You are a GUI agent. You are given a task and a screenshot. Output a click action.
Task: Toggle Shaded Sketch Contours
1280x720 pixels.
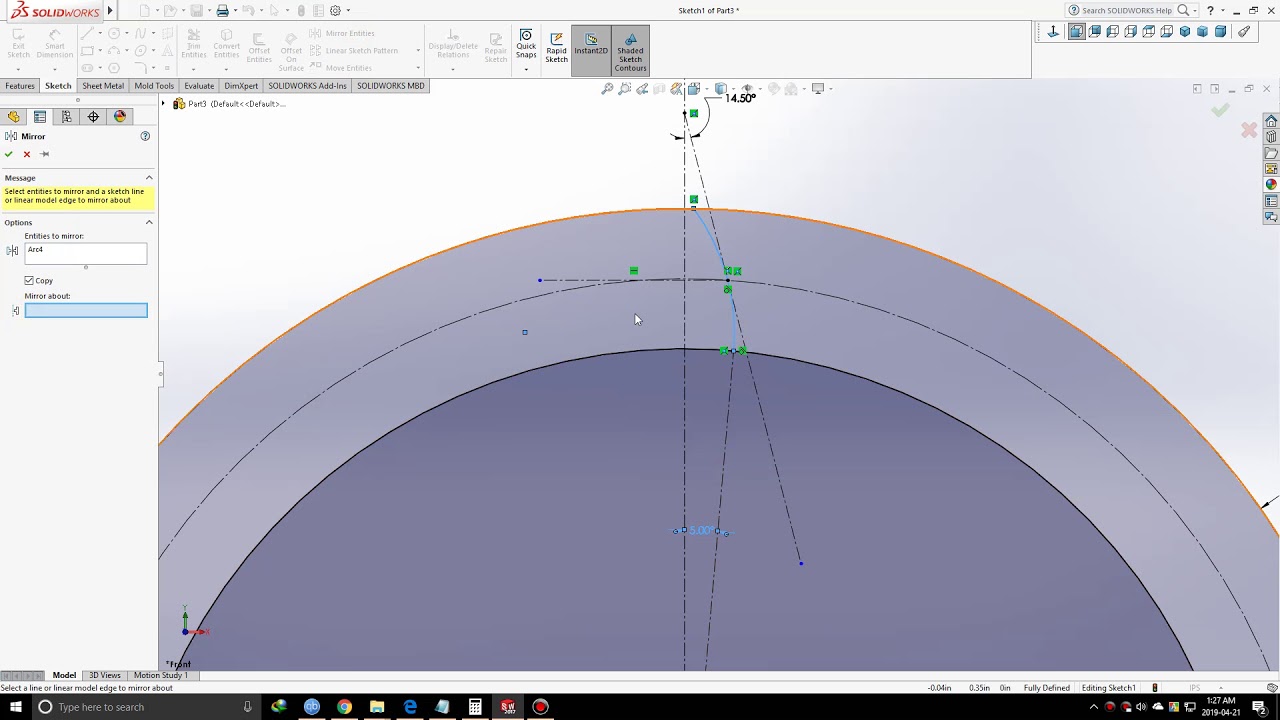(x=630, y=52)
